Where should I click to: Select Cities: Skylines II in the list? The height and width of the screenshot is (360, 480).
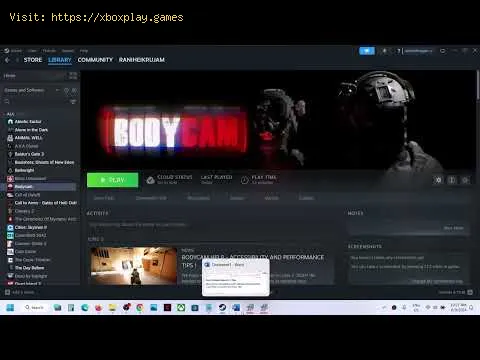(31, 227)
